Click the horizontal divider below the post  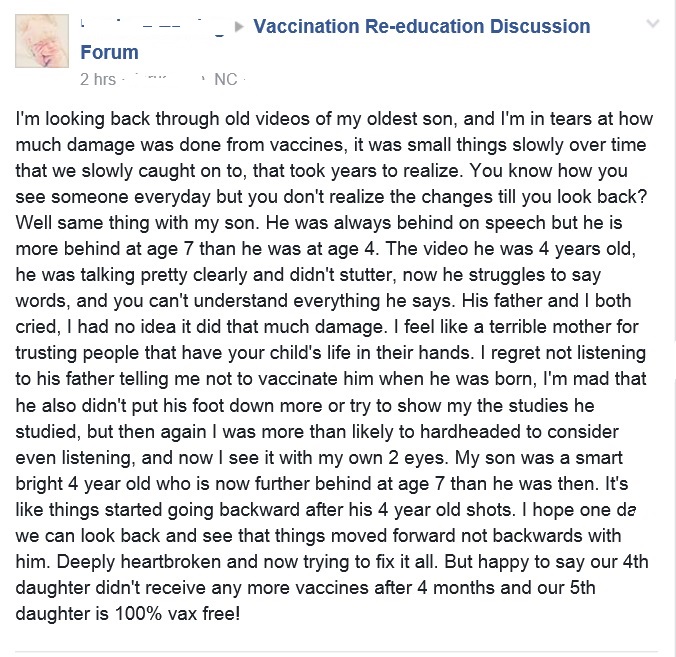tap(336, 651)
